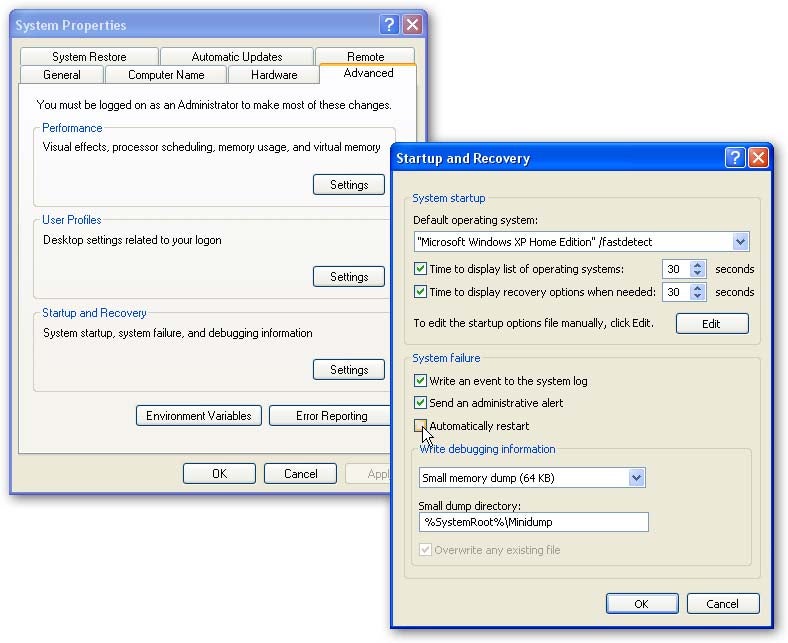Select the Hardware tab
This screenshot has width=788, height=643.
[x=274, y=74]
